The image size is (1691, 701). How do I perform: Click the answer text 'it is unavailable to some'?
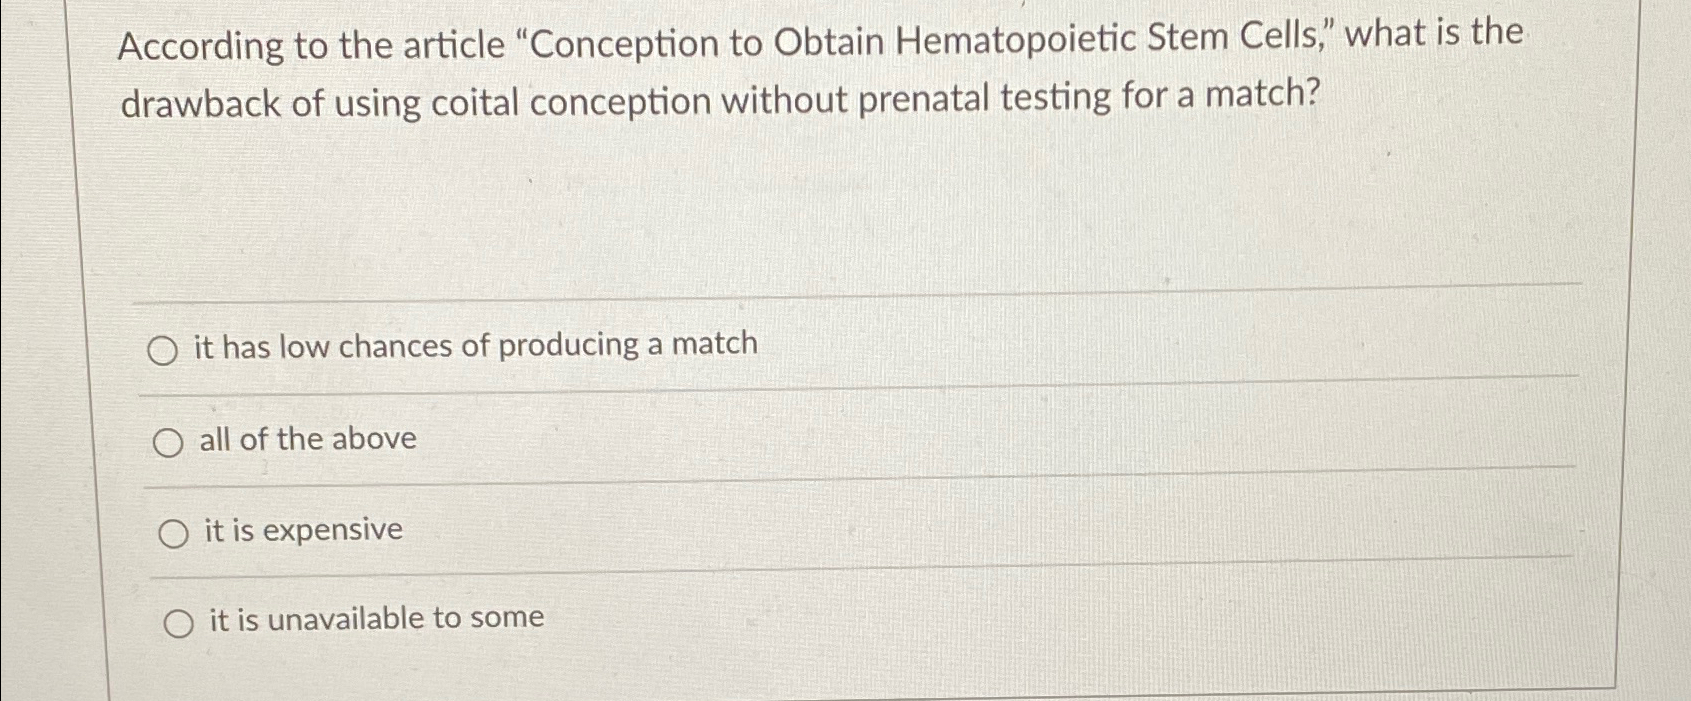pos(375,617)
